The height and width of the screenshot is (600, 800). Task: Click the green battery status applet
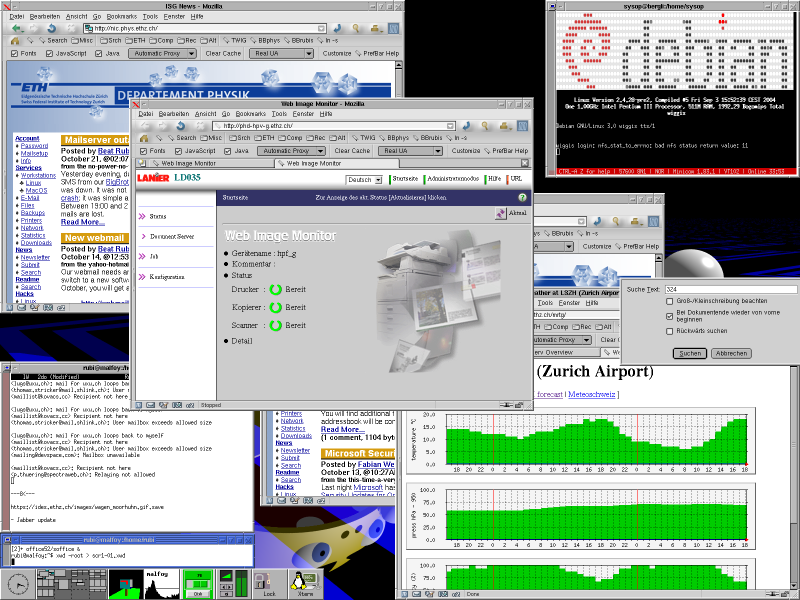(198, 584)
